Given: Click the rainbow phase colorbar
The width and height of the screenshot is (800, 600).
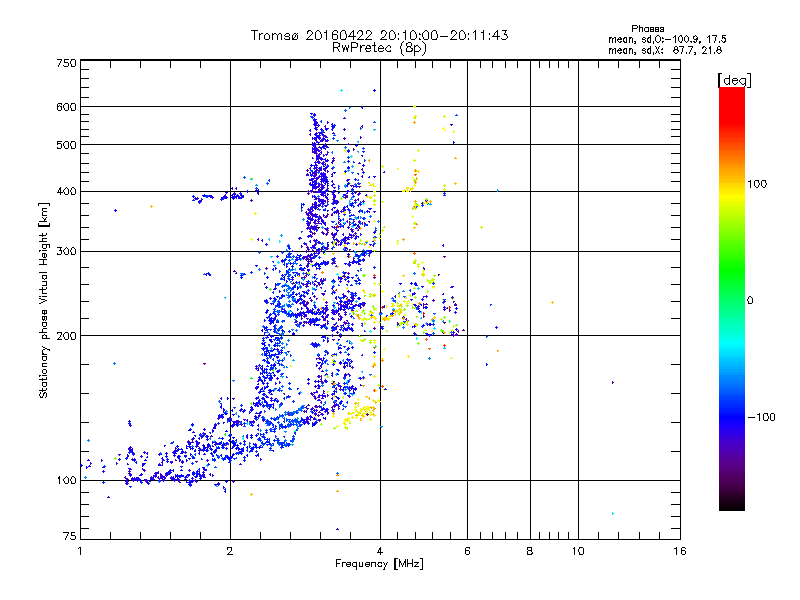Looking at the screenshot, I should coord(732,298).
